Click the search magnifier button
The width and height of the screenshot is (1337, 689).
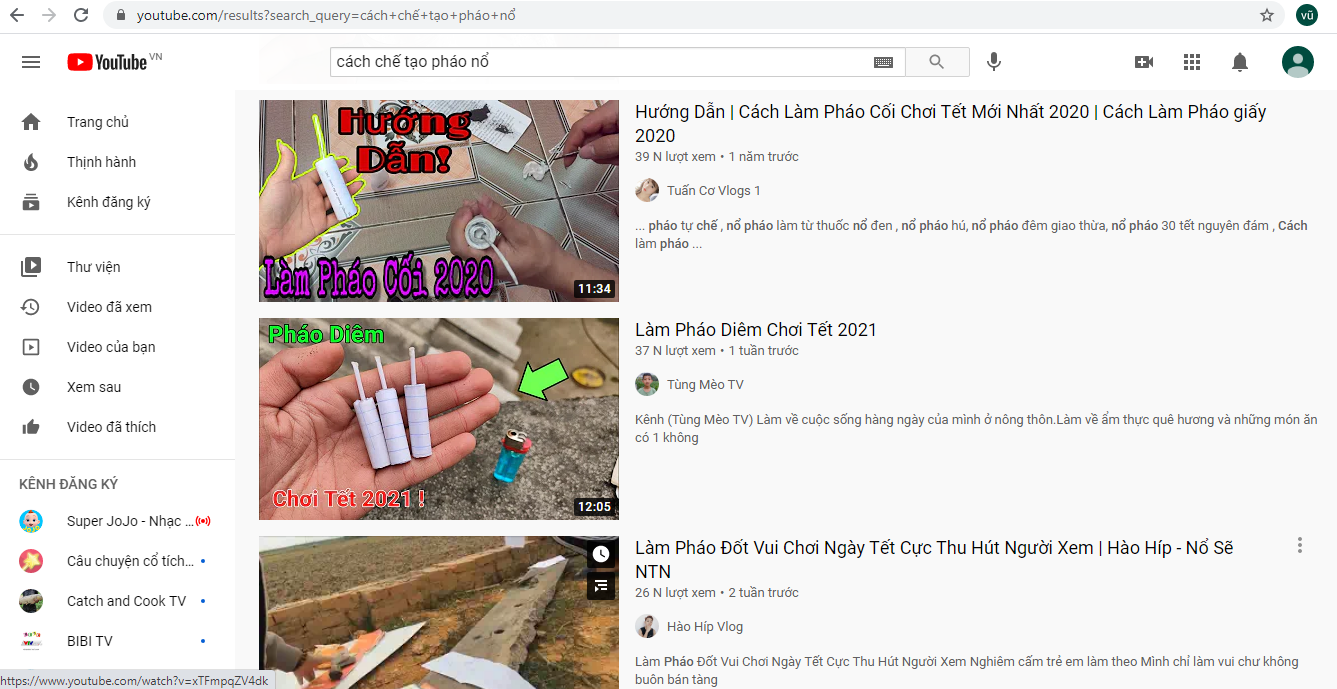[937, 62]
